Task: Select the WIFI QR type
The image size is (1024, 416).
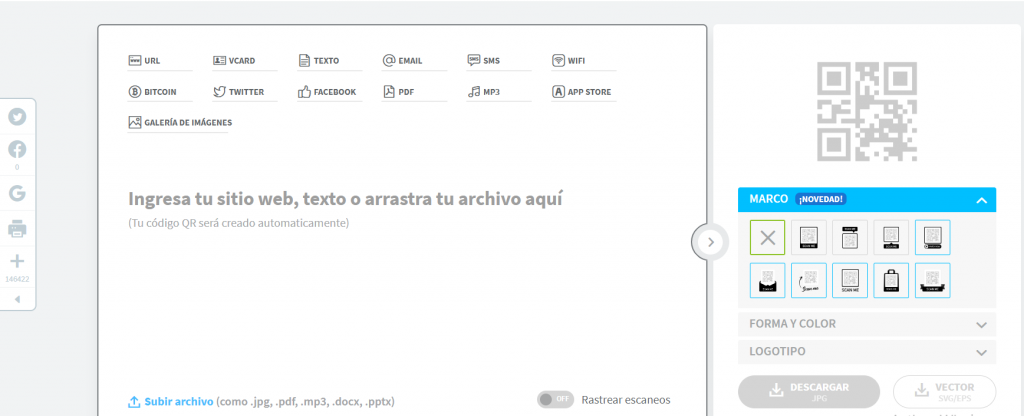Action: 568,61
